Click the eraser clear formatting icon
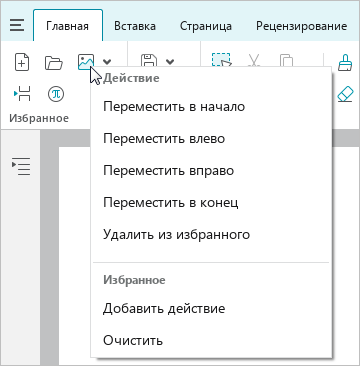 point(345,94)
